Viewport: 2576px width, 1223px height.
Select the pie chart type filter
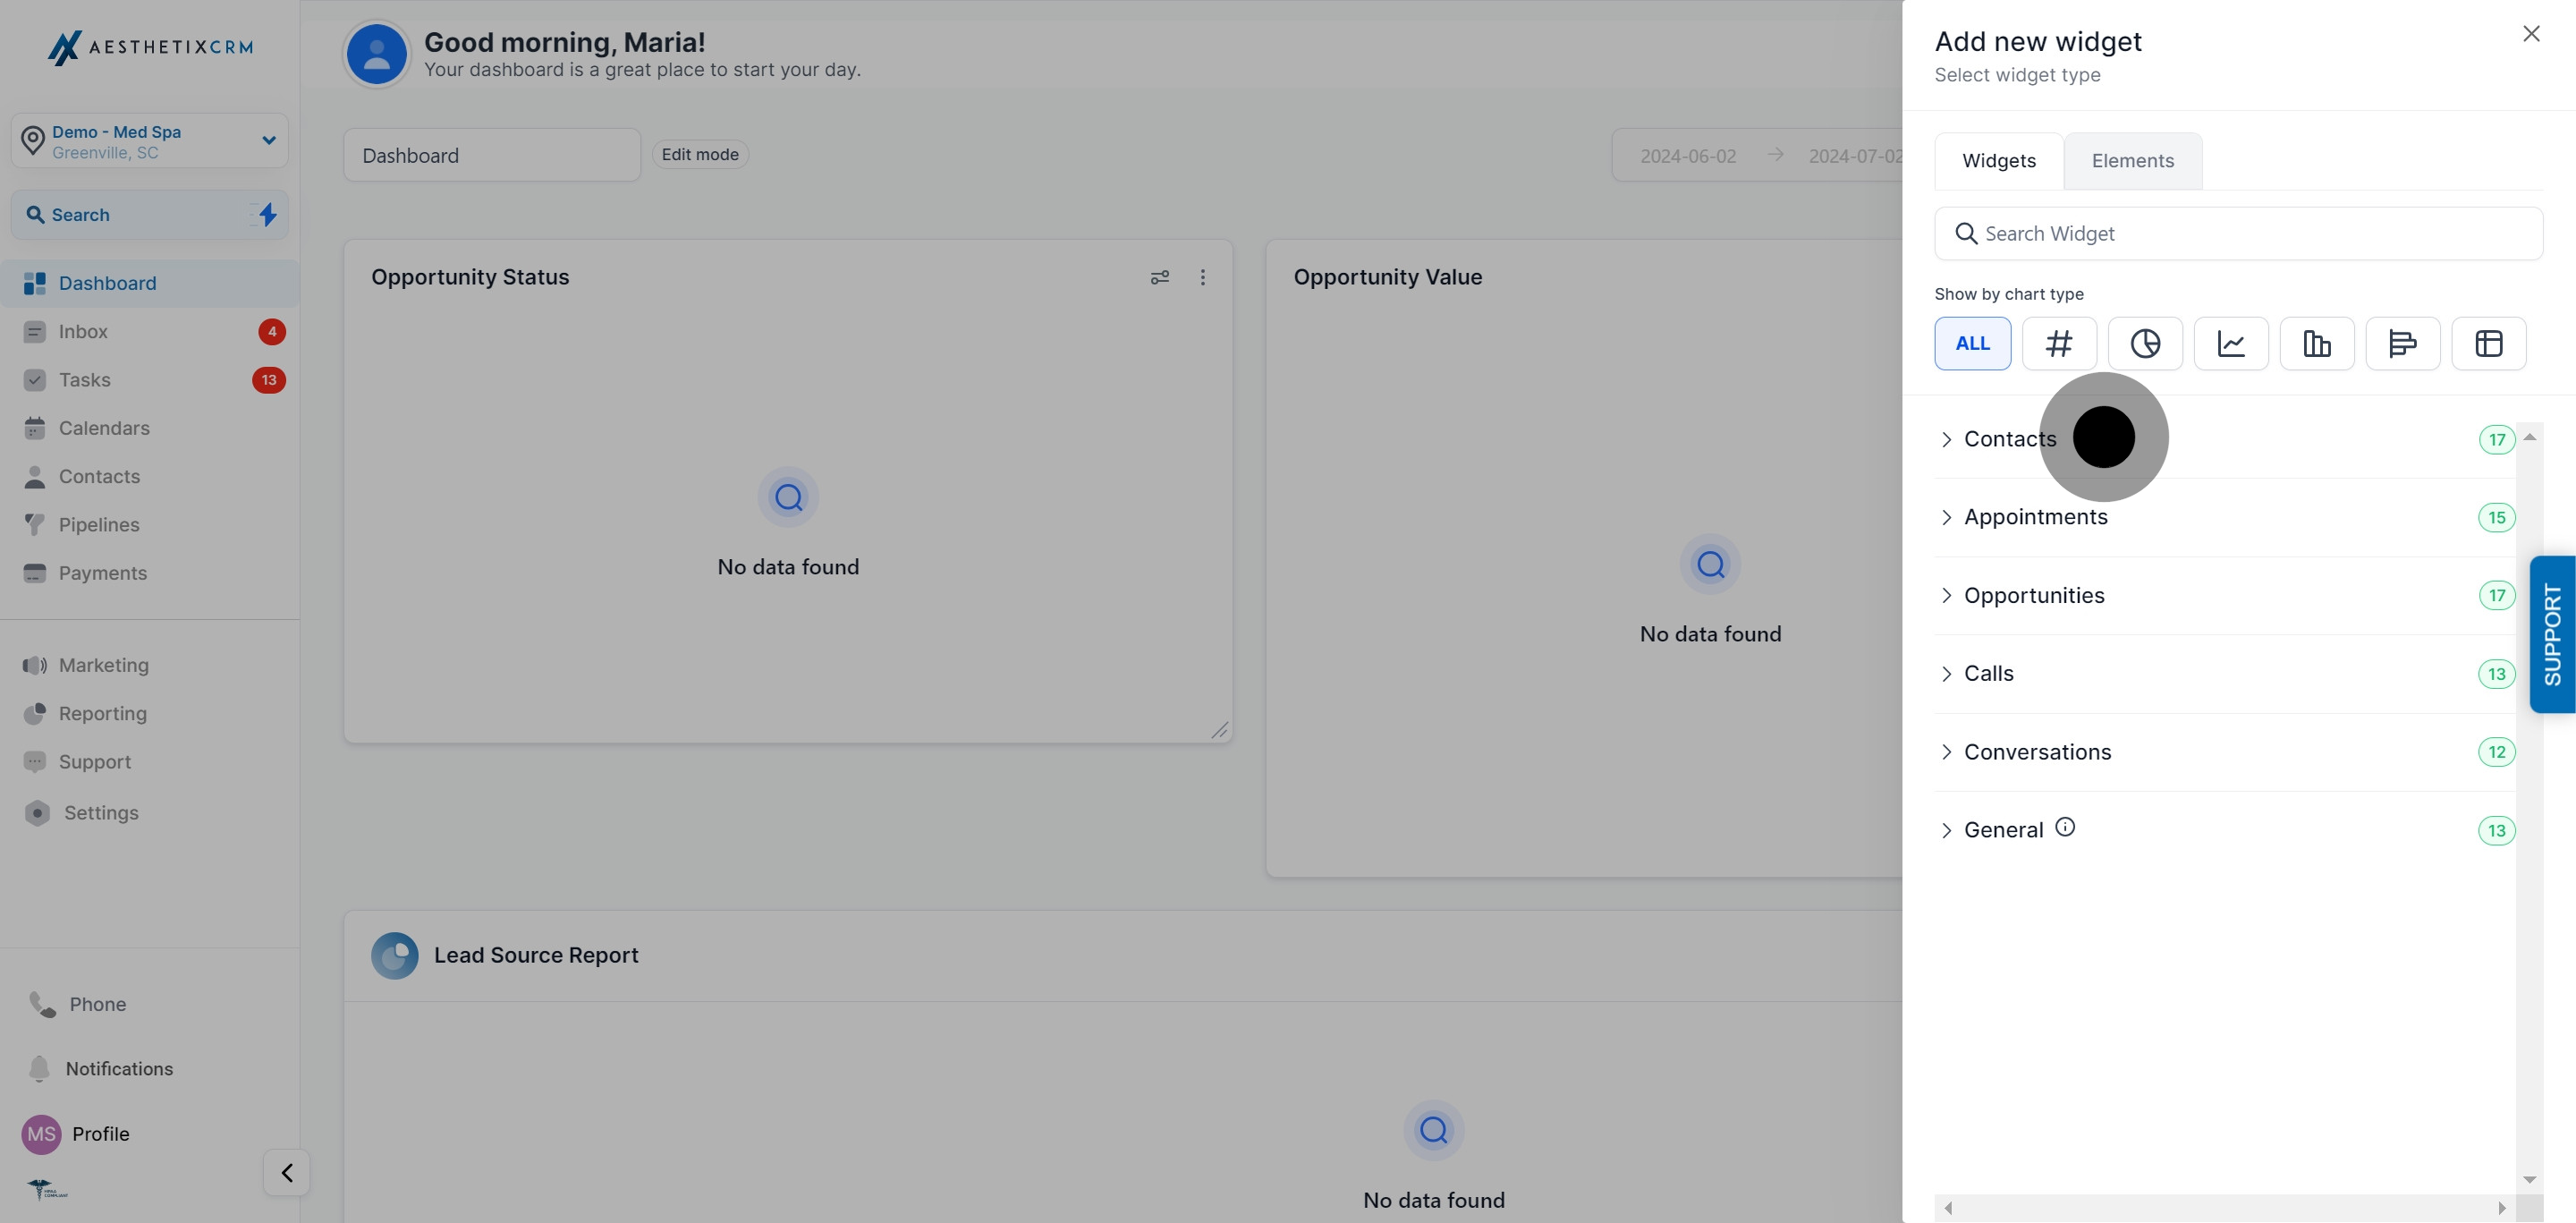pyautogui.click(x=2145, y=343)
